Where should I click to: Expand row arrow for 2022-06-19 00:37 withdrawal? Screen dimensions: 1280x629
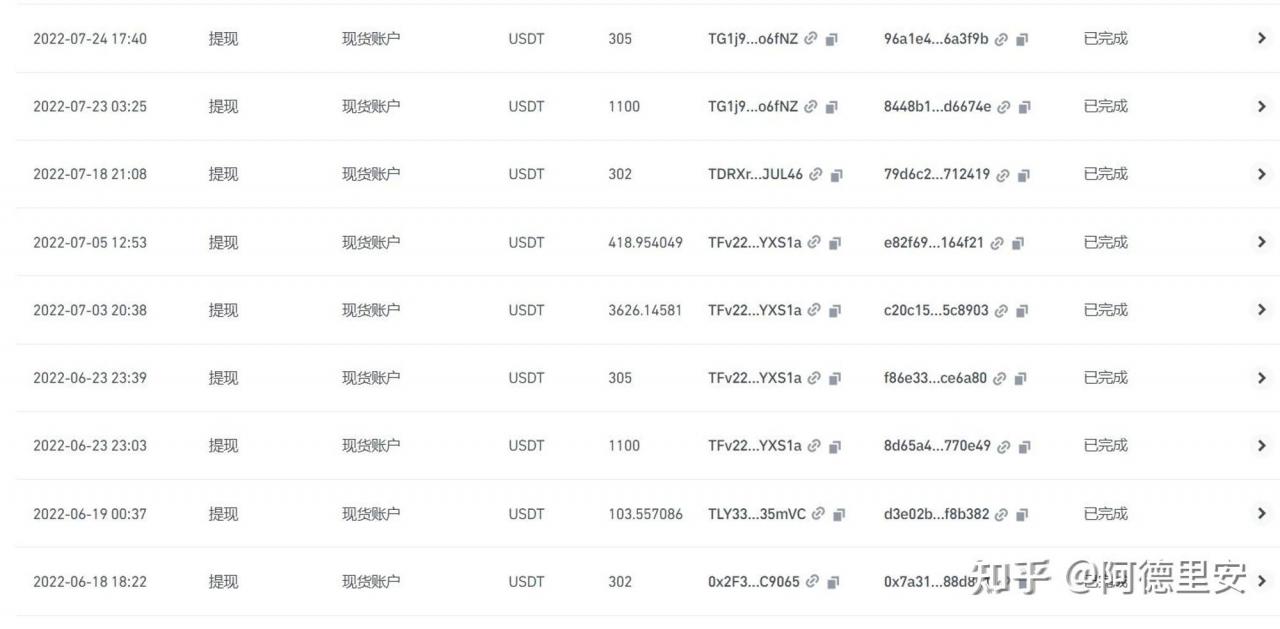(1261, 513)
